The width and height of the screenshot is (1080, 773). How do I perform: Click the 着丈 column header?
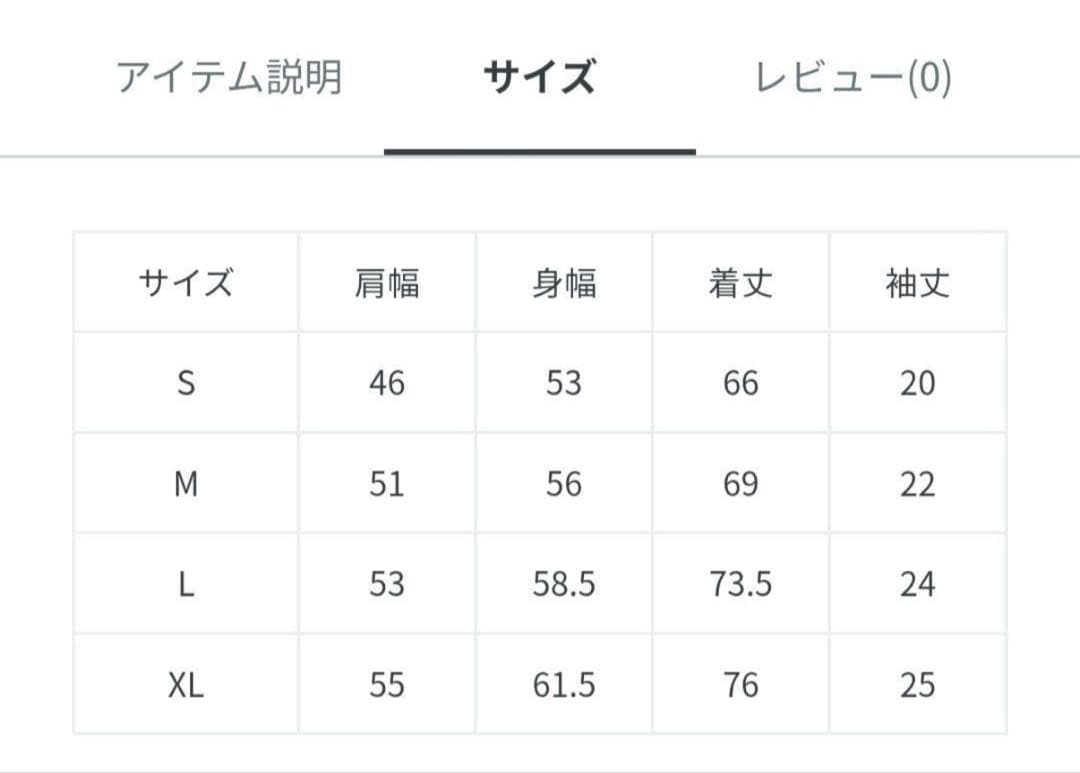(741, 284)
